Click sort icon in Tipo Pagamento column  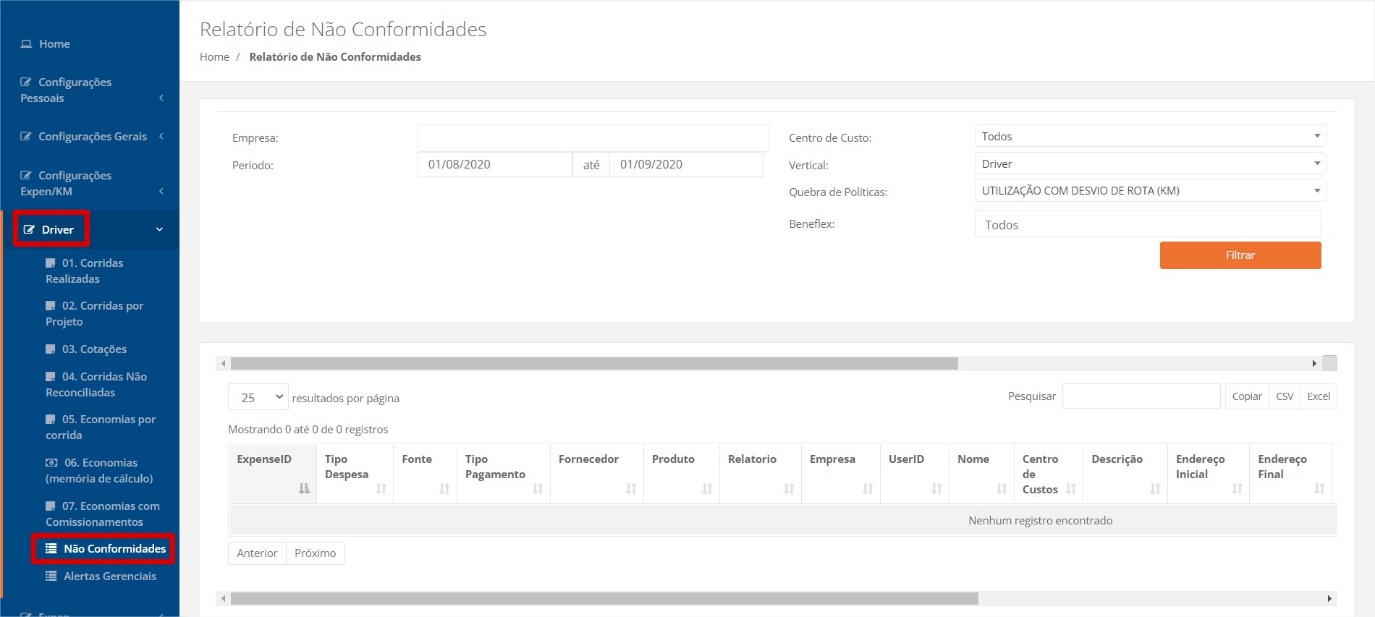point(538,489)
